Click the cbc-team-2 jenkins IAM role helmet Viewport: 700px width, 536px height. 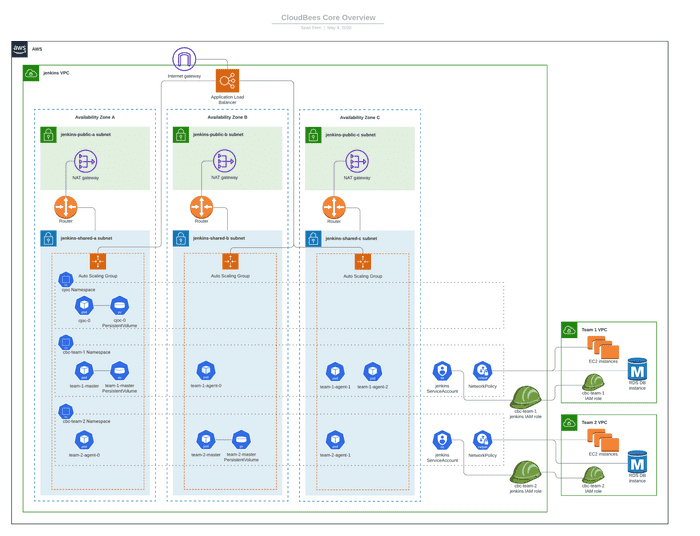point(525,472)
